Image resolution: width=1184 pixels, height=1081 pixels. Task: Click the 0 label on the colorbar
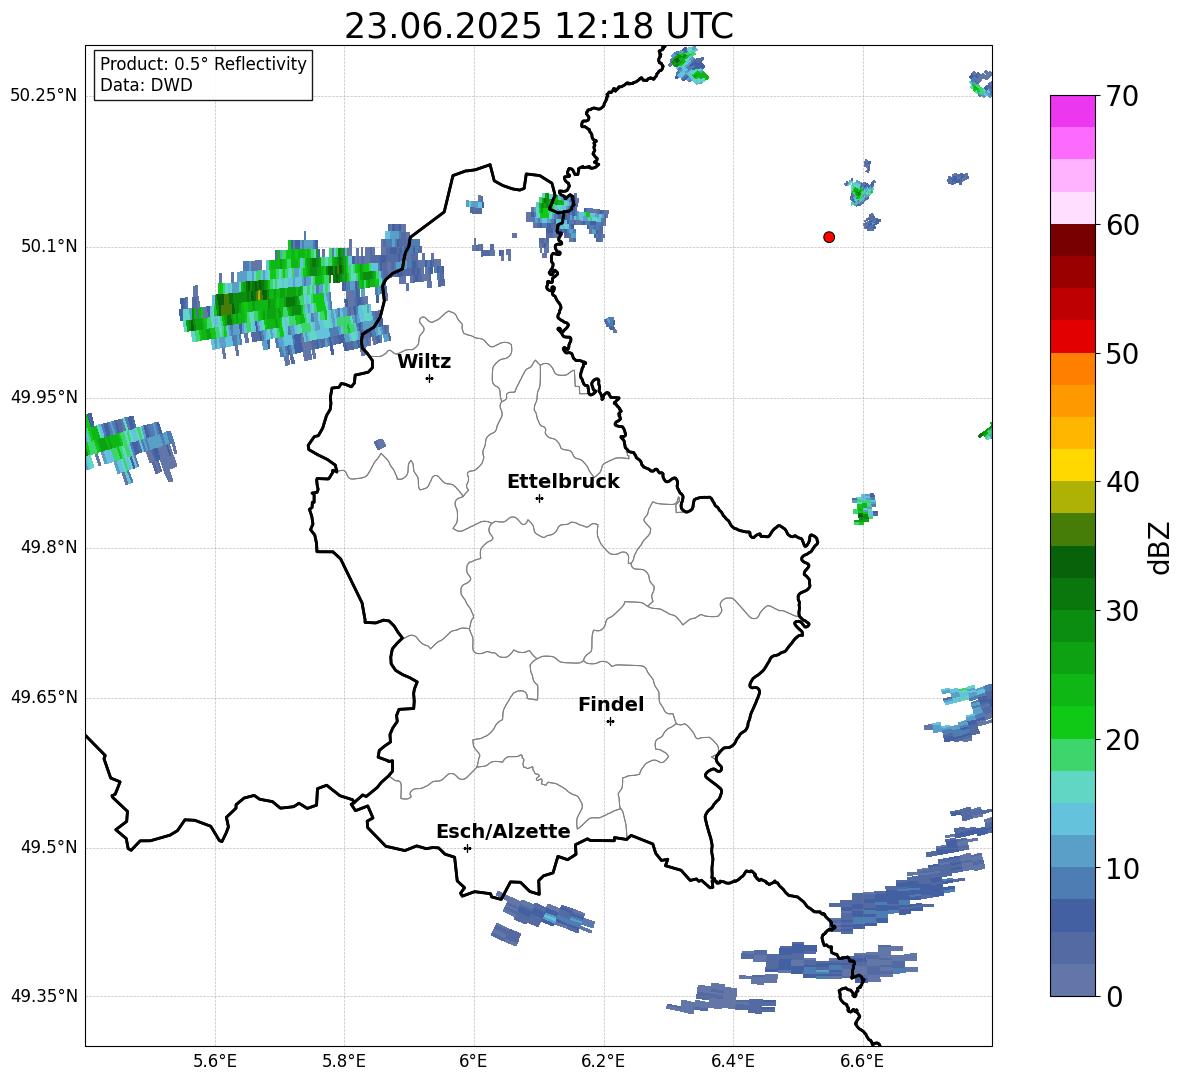pyautogui.click(x=1114, y=996)
